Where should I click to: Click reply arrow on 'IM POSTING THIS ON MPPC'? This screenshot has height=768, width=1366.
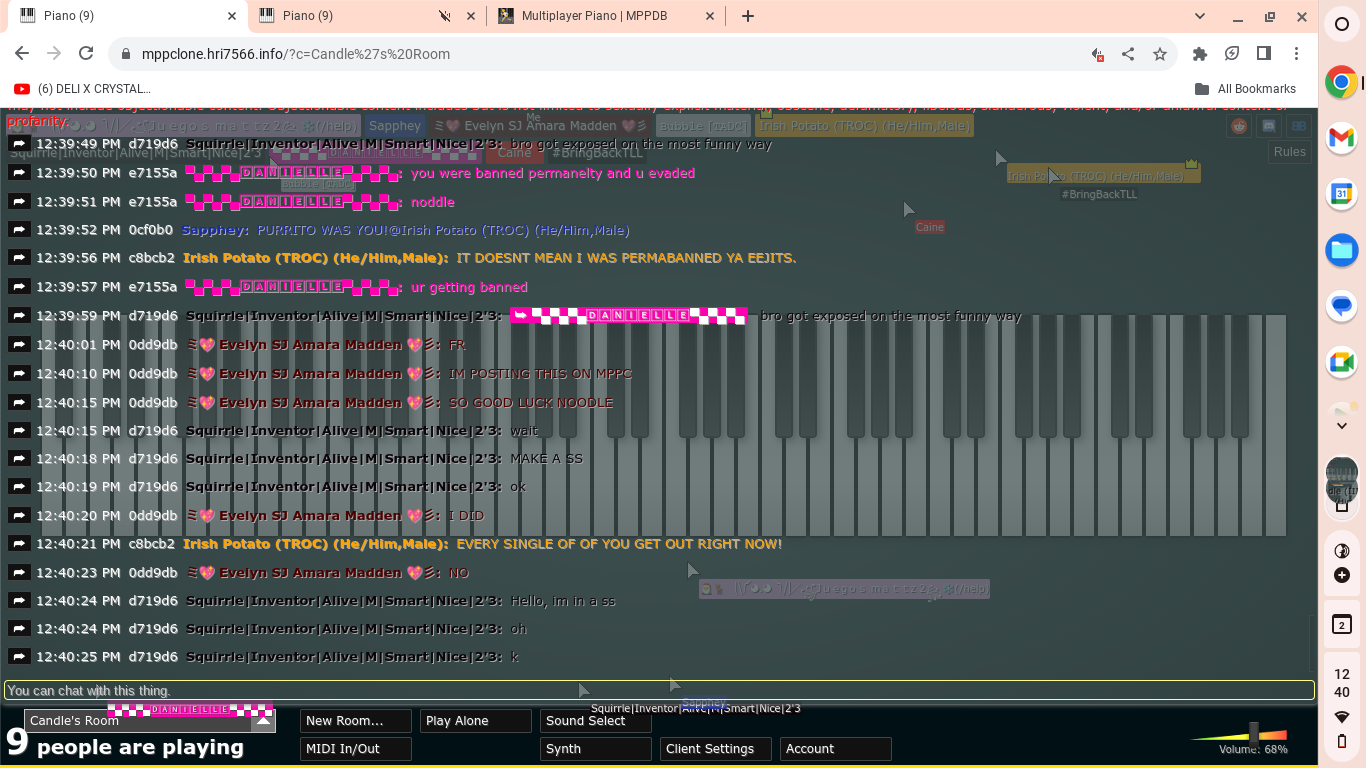19,374
